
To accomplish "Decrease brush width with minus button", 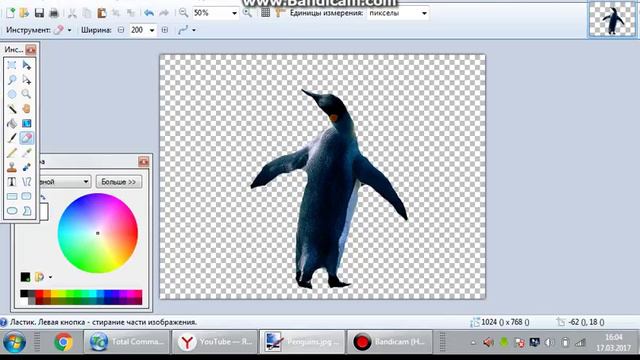I will pos(121,30).
